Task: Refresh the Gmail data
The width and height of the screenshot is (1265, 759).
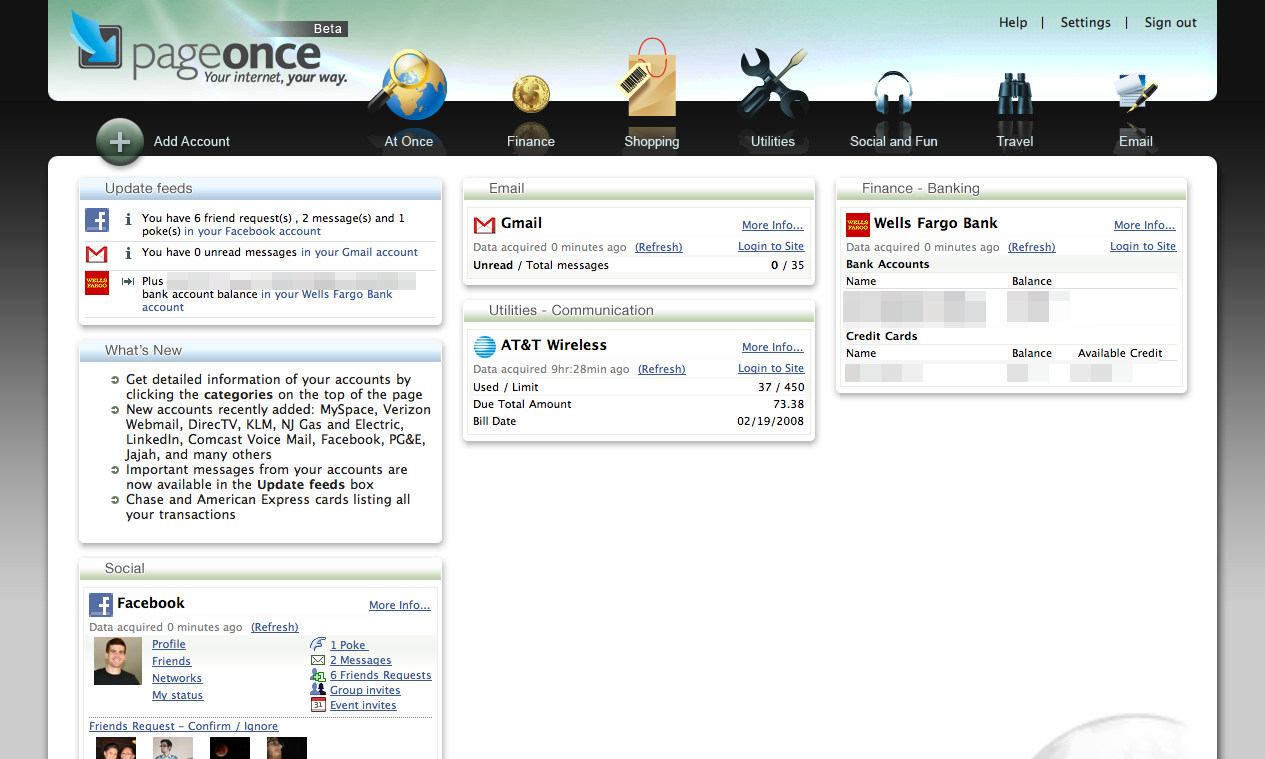Action: (659, 247)
